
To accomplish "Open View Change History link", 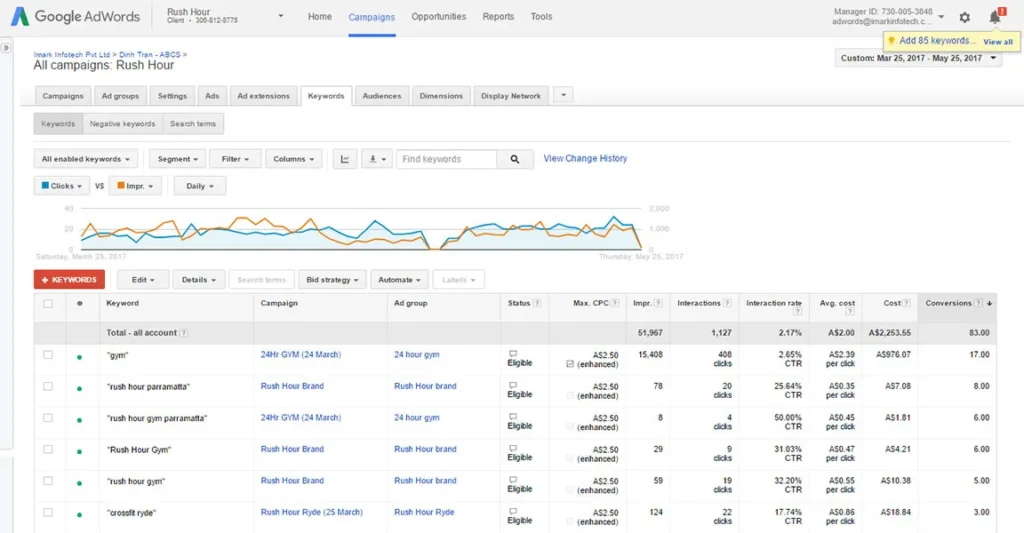I will point(585,158).
